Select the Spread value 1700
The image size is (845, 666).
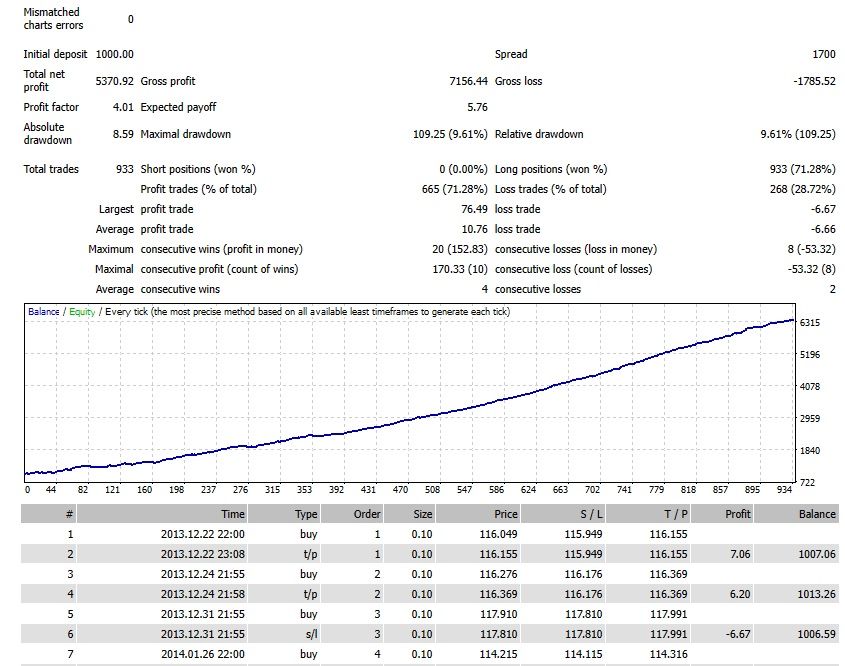(x=823, y=54)
